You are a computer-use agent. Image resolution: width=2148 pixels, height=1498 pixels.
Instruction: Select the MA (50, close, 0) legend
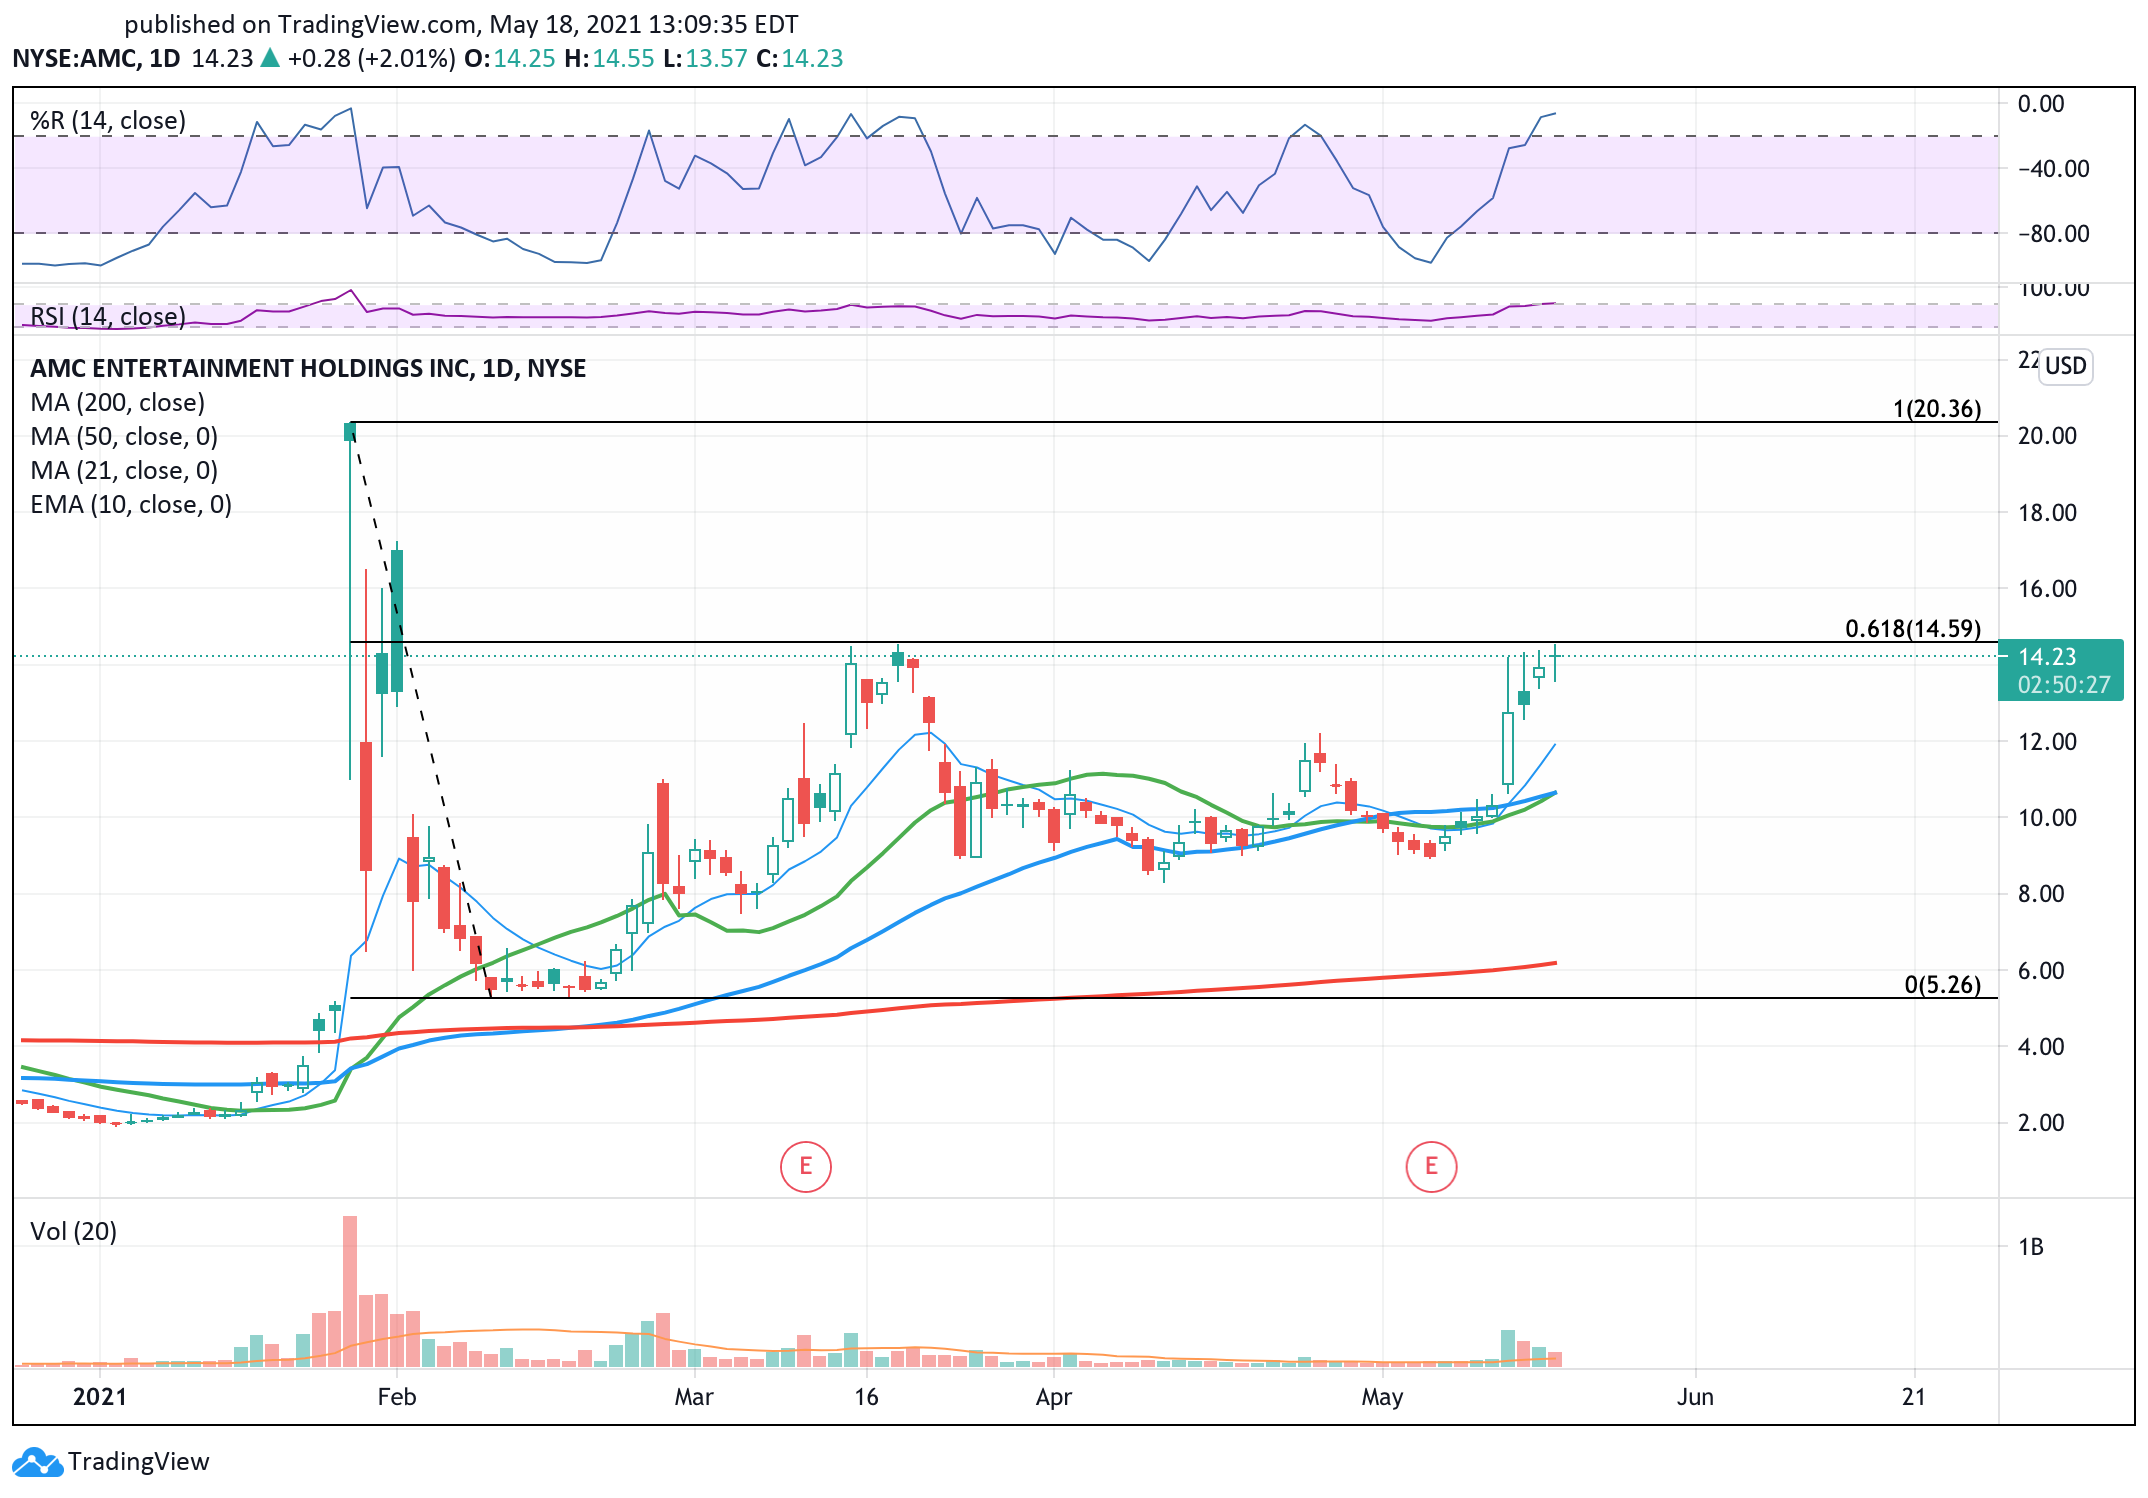point(124,436)
